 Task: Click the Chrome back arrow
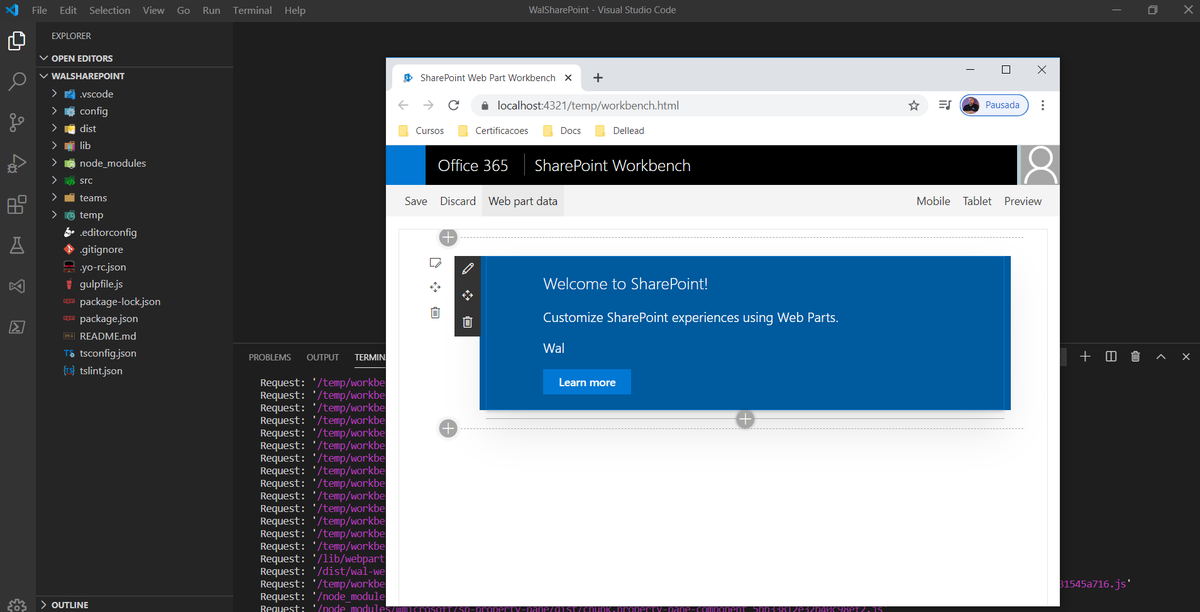(403, 105)
